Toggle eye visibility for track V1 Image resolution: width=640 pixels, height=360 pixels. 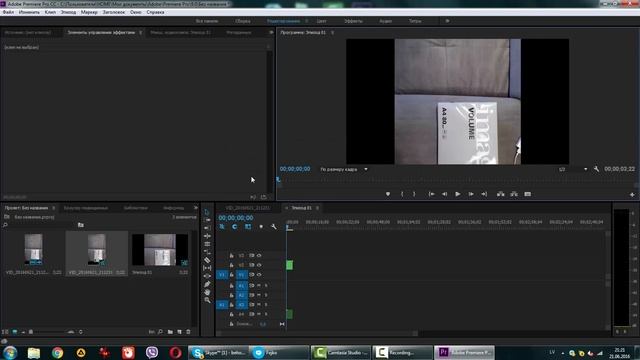pos(259,275)
